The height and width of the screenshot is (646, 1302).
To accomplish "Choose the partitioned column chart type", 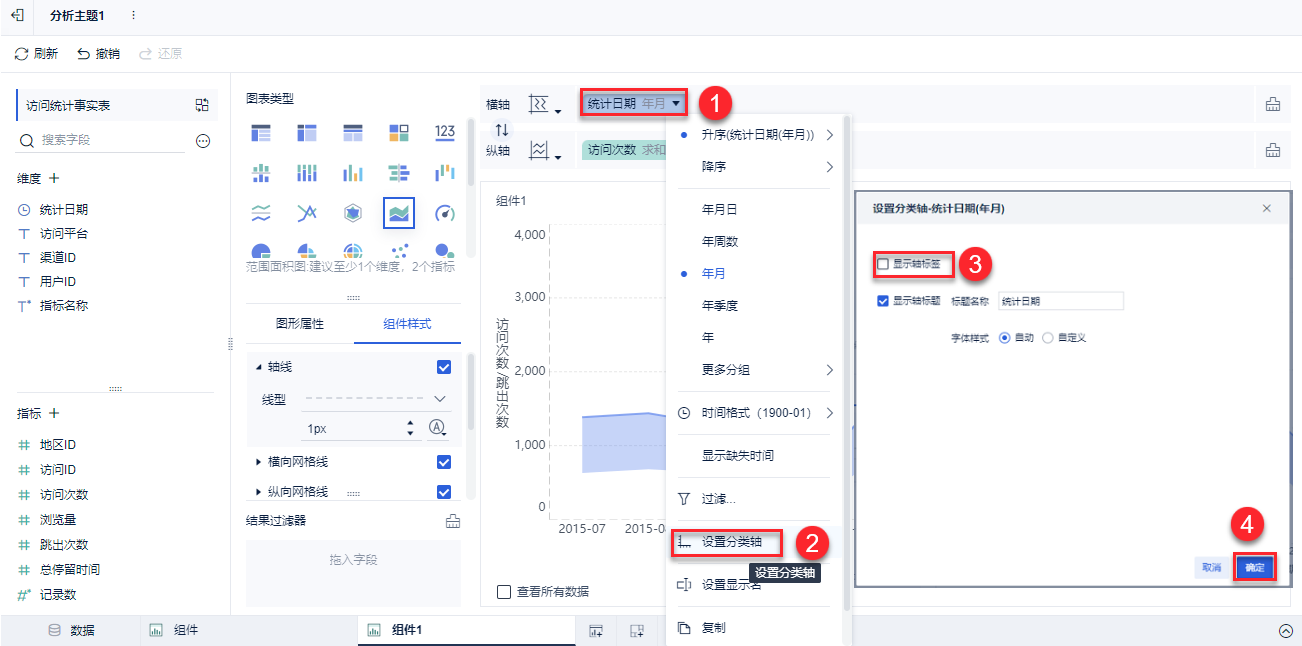I will coord(261,173).
